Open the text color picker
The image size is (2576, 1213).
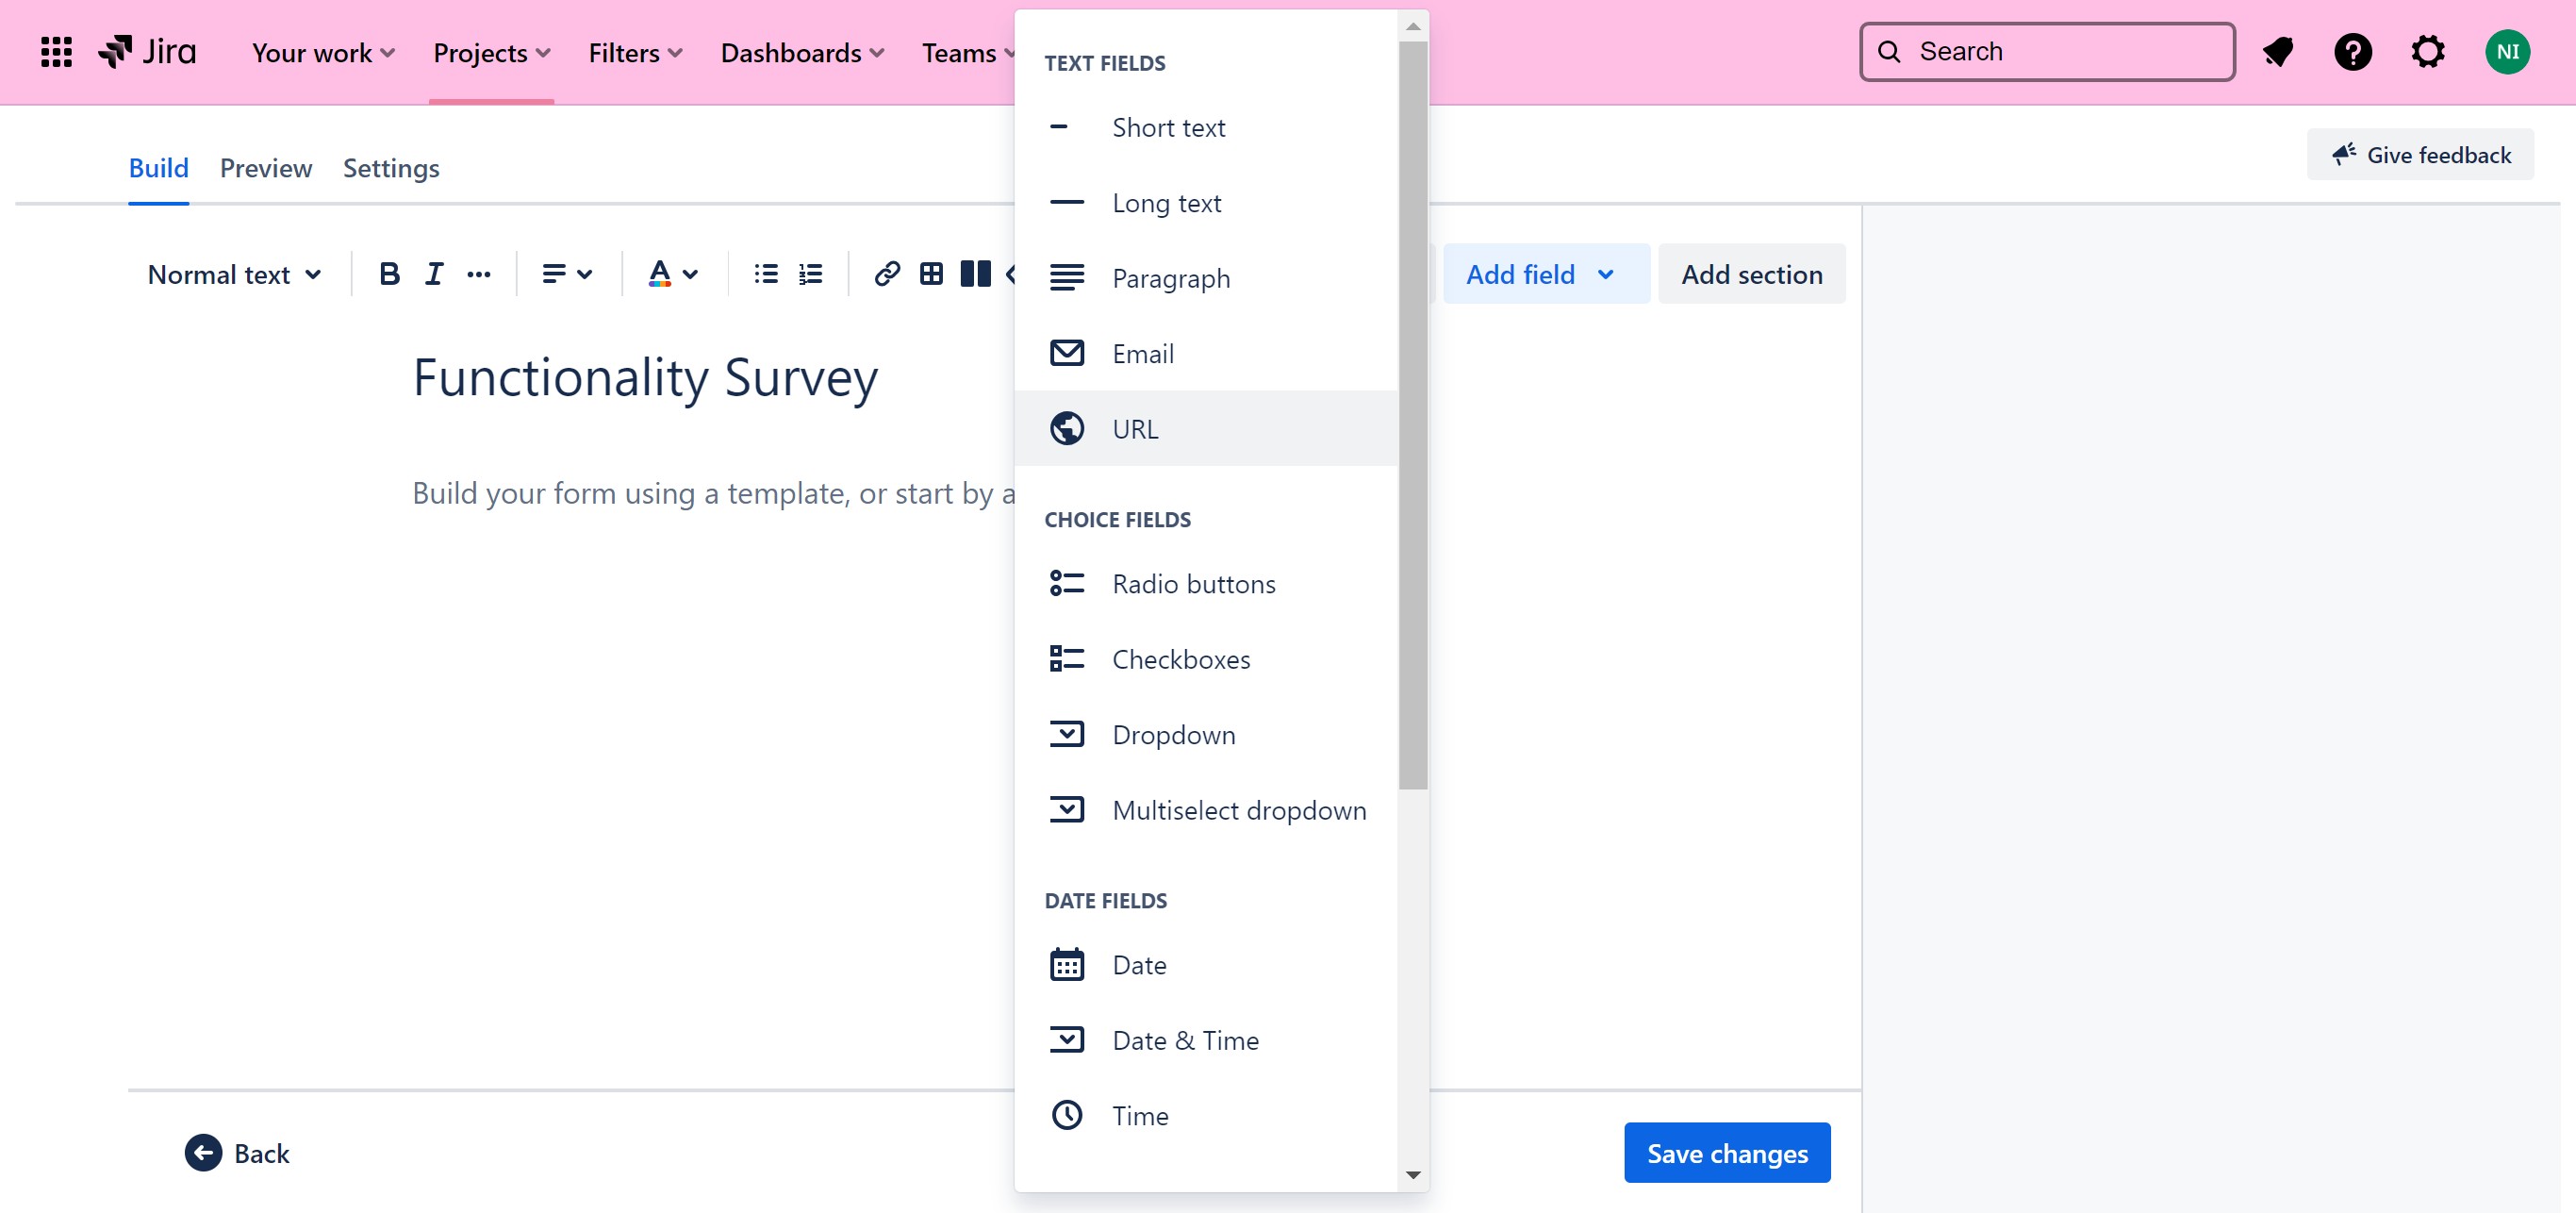[672, 274]
